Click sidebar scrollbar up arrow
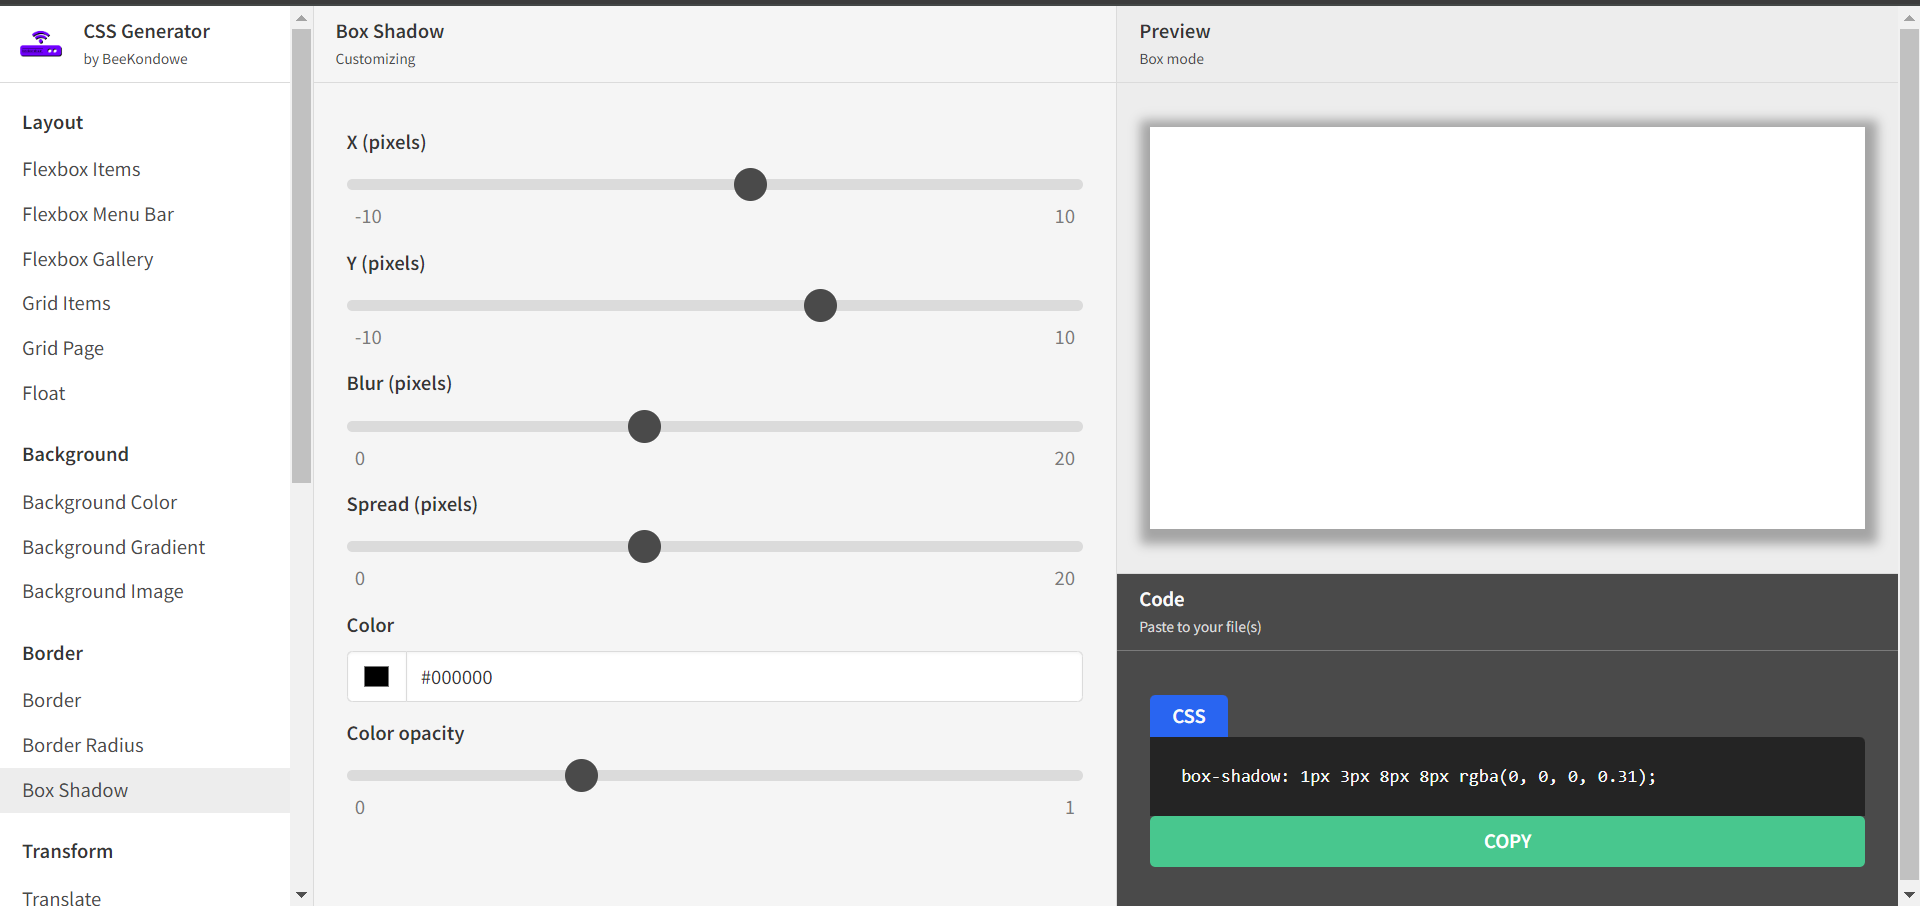This screenshot has width=1920, height=906. (301, 18)
